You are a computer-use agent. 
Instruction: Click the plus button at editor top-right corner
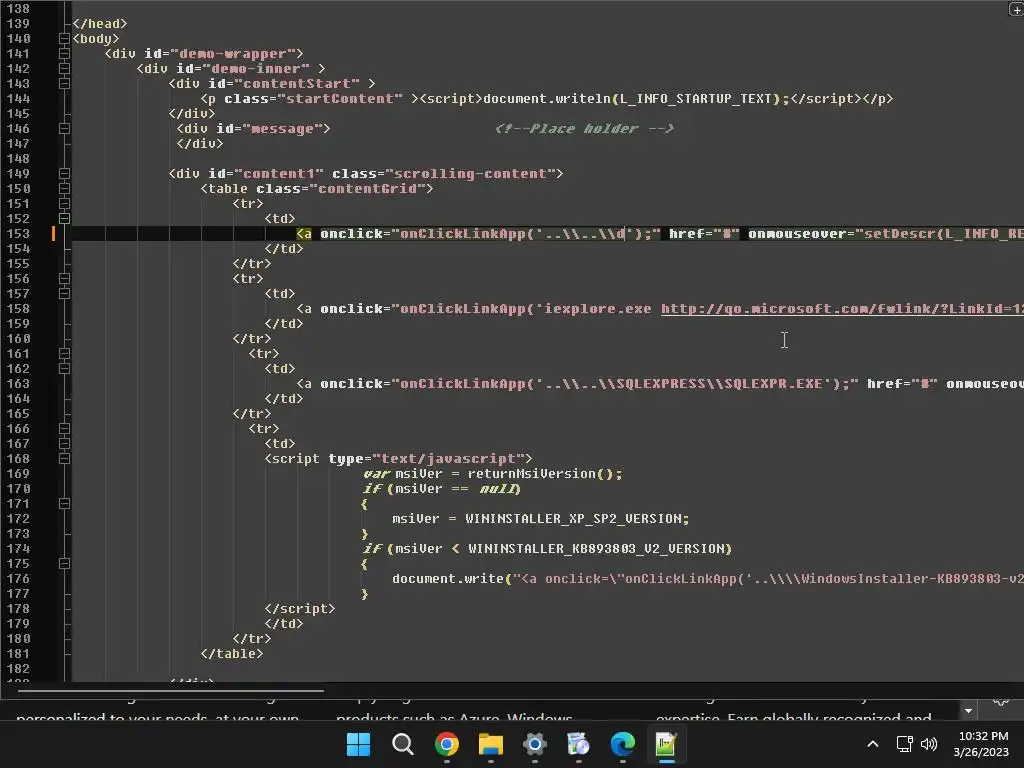click(1016, 9)
